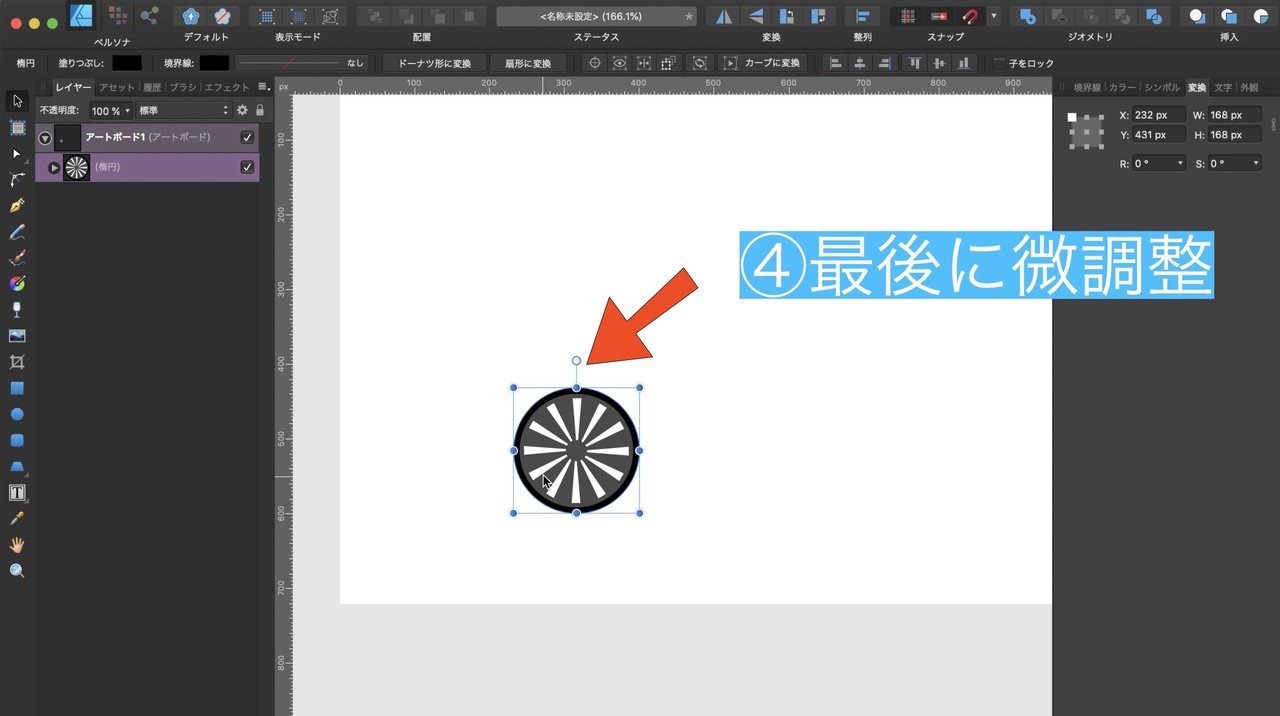Select the Rounded Rectangle tool
The height and width of the screenshot is (716, 1280).
(x=17, y=440)
